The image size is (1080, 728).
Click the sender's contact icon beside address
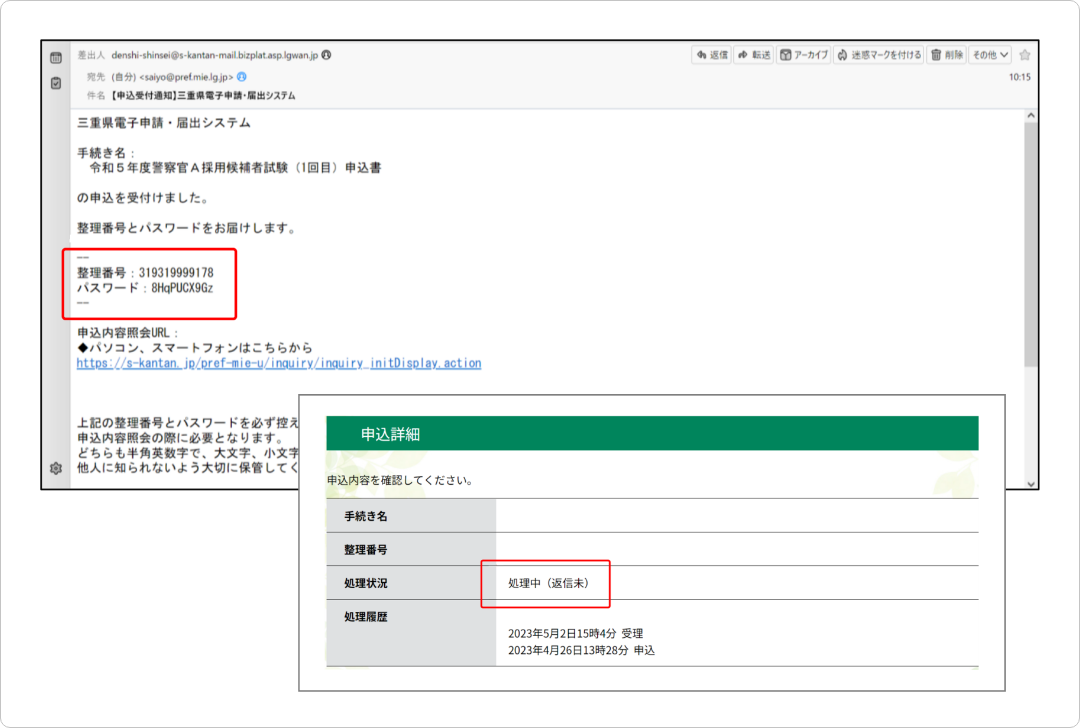tap(327, 55)
